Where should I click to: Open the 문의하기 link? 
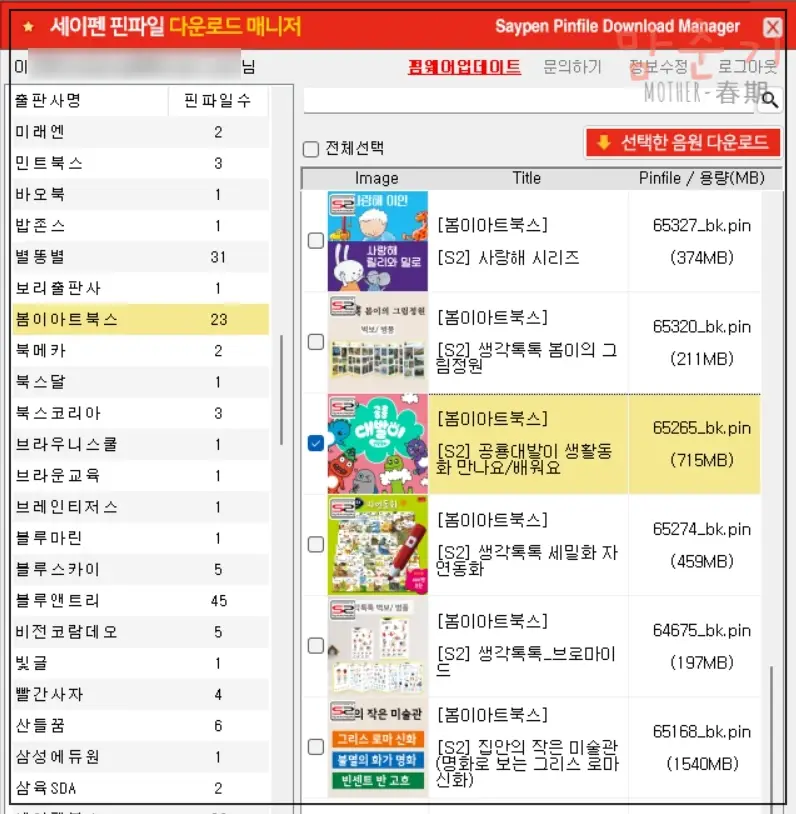pos(572,67)
